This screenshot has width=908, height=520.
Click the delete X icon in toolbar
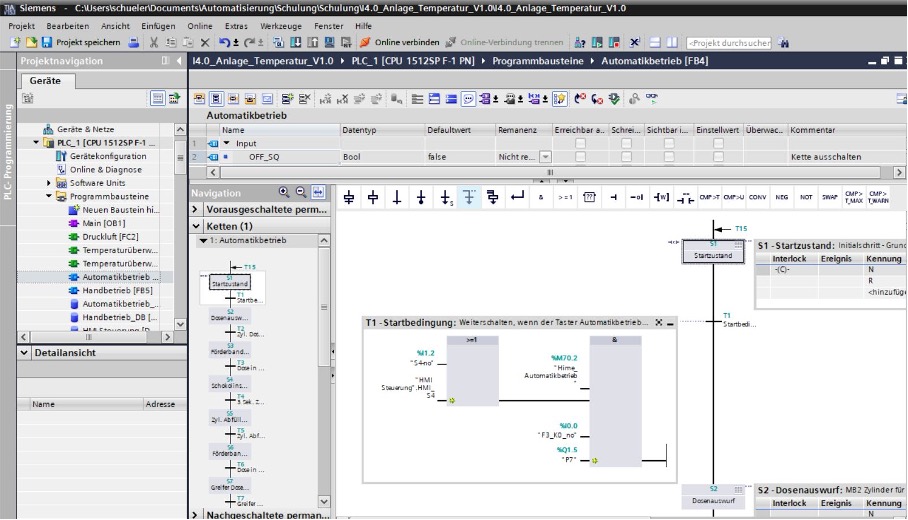[x=204, y=43]
